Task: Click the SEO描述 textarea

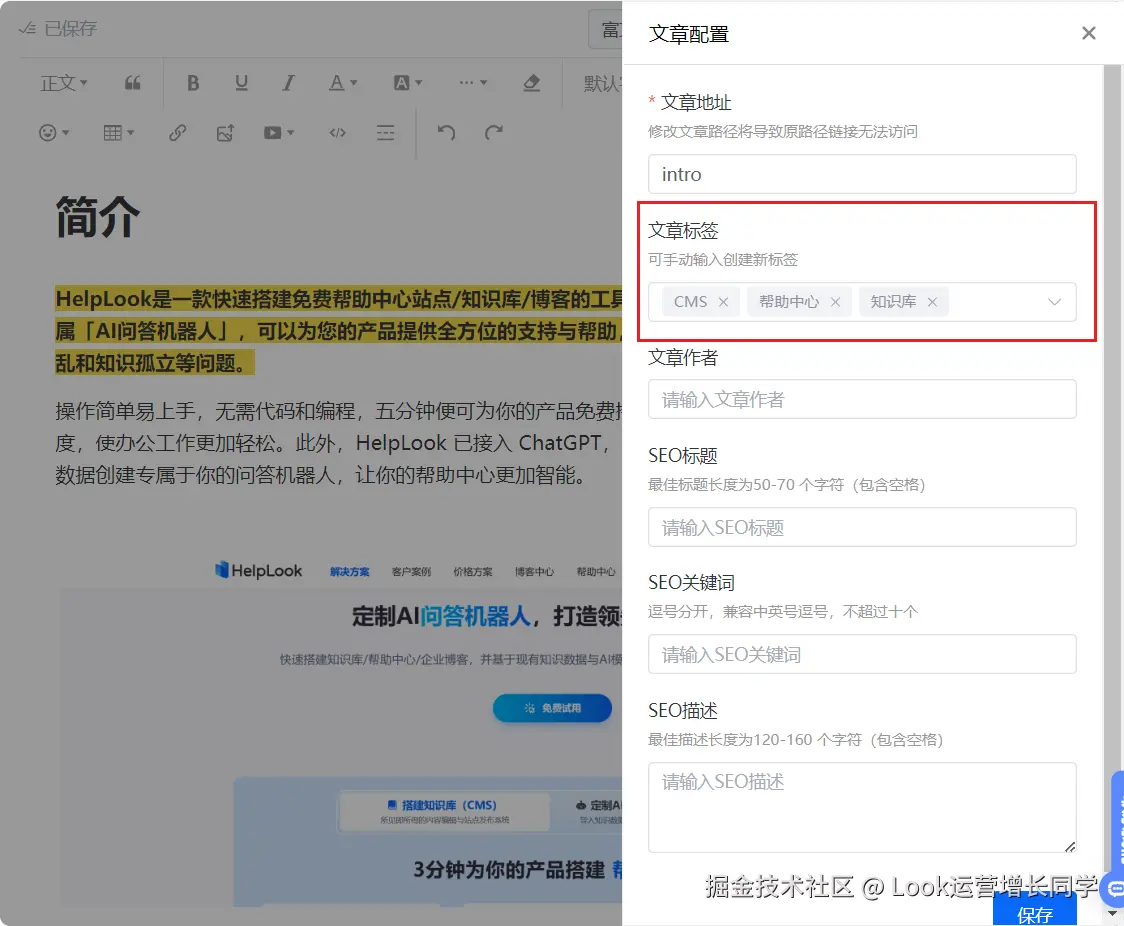Action: (862, 807)
